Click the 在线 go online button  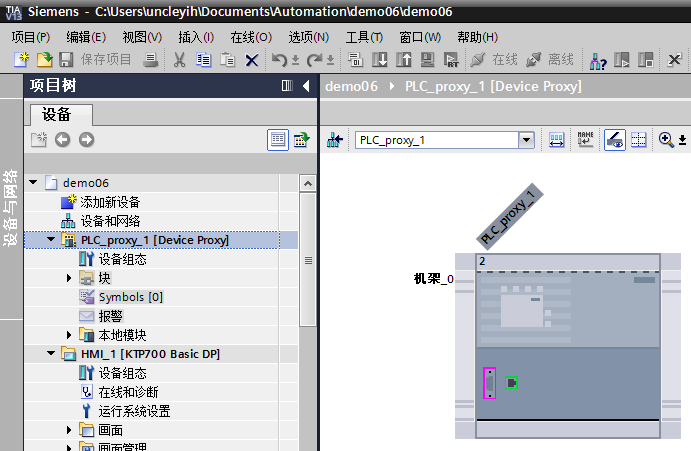click(x=494, y=59)
